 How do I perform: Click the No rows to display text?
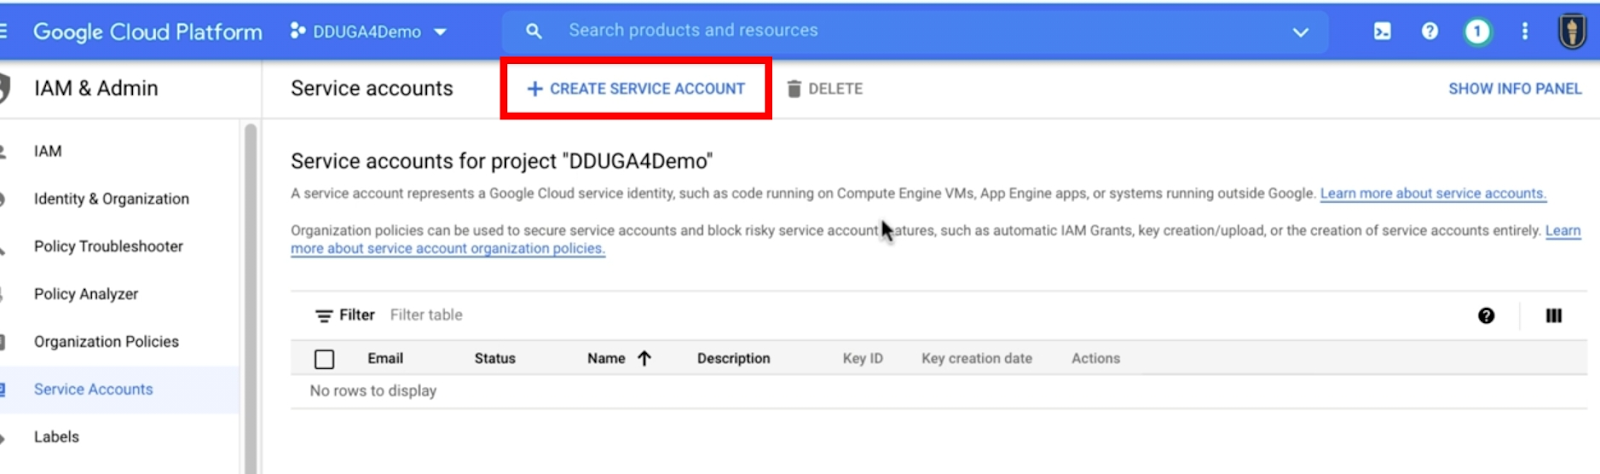coord(373,391)
